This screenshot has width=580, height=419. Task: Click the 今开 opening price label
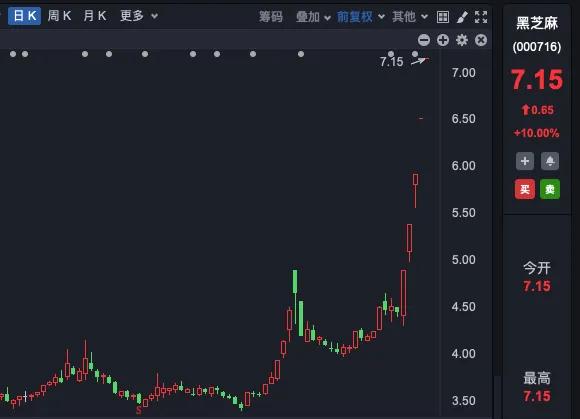tap(537, 268)
